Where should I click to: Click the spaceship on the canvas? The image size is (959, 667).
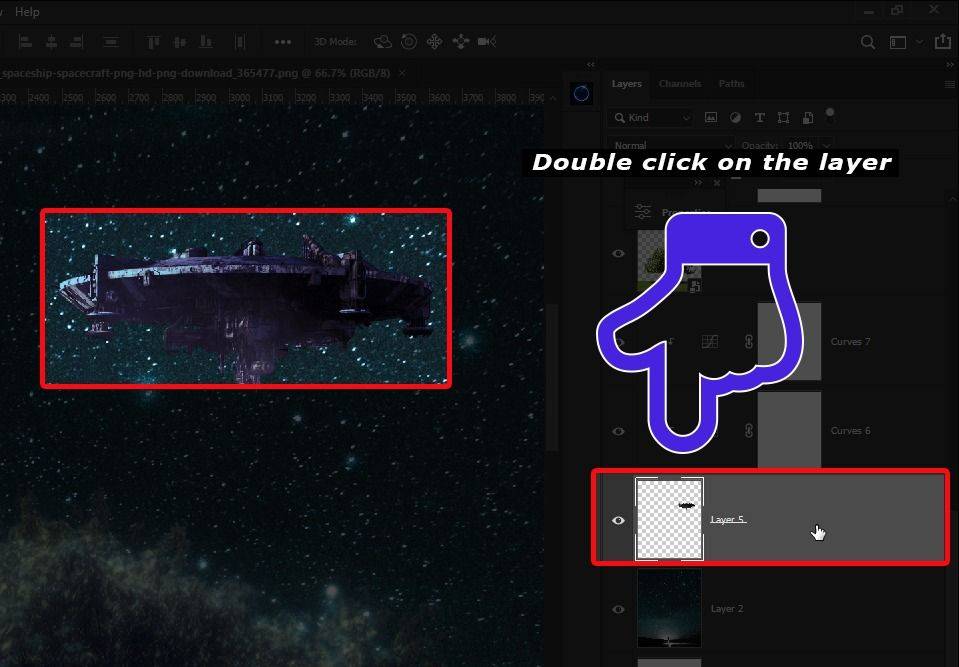click(x=245, y=300)
